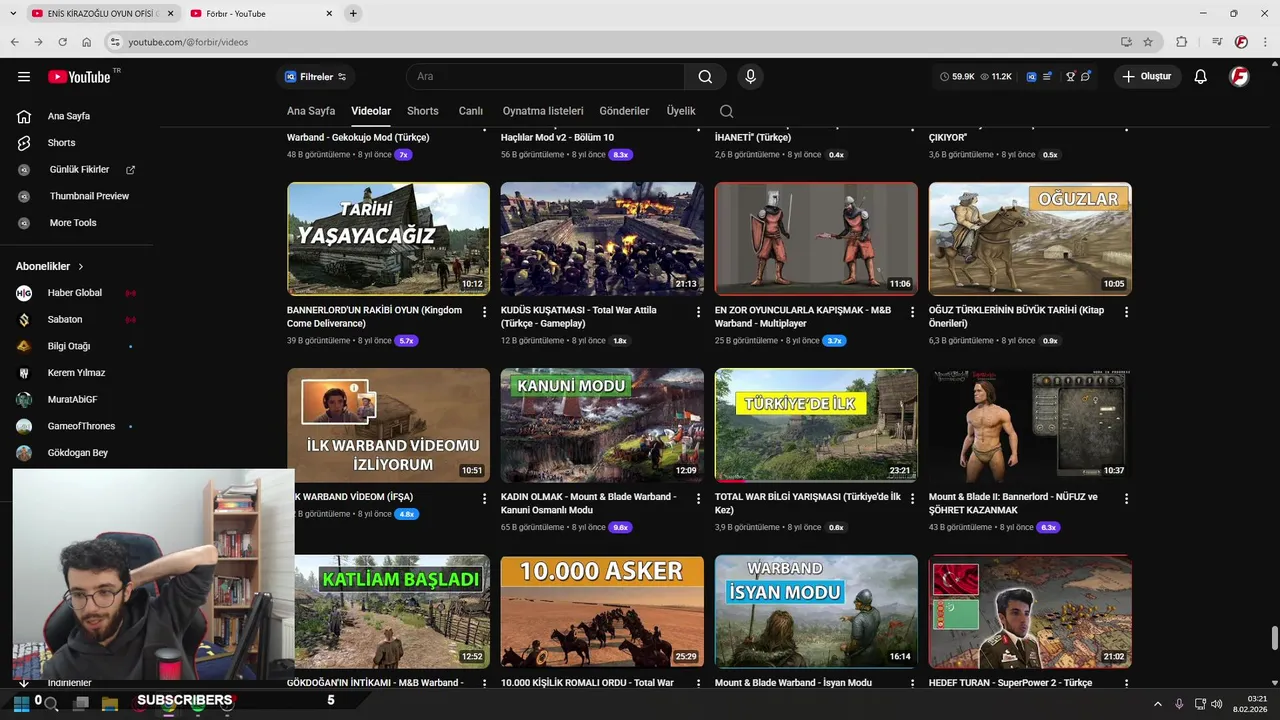Expand the Abonelikler section chevron
The height and width of the screenshot is (720, 1280).
[x=81, y=267]
